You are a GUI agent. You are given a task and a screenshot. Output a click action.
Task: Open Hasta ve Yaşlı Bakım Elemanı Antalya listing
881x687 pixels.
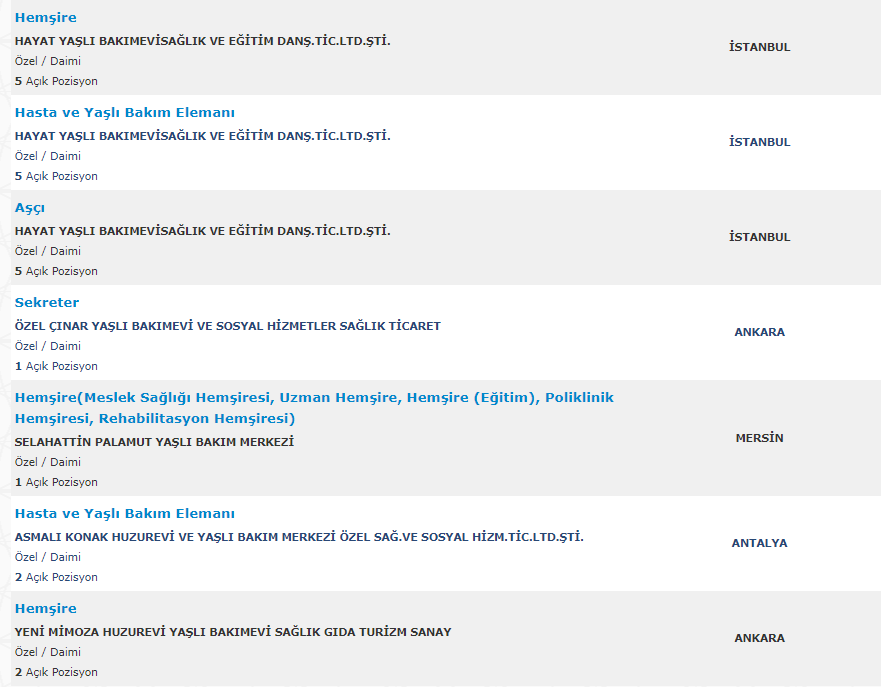[x=125, y=513]
